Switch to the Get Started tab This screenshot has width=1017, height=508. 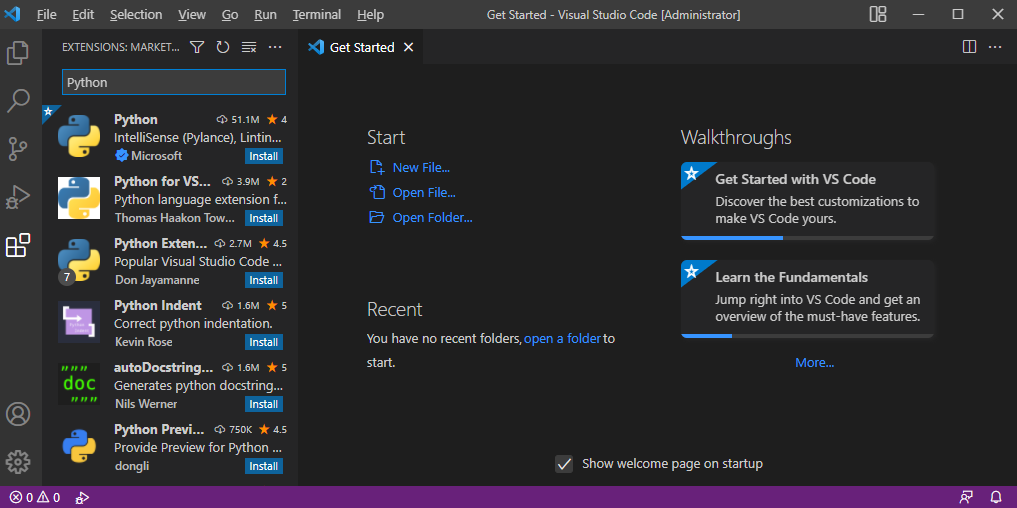click(x=361, y=47)
